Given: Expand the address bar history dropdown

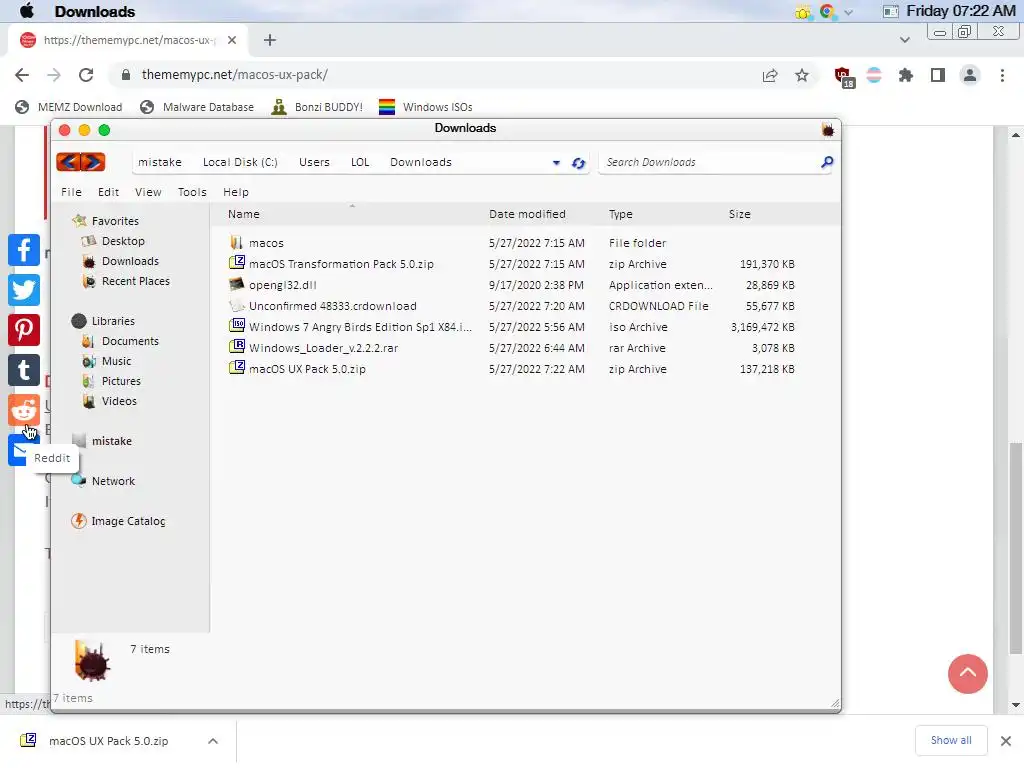Looking at the screenshot, I should tap(556, 163).
